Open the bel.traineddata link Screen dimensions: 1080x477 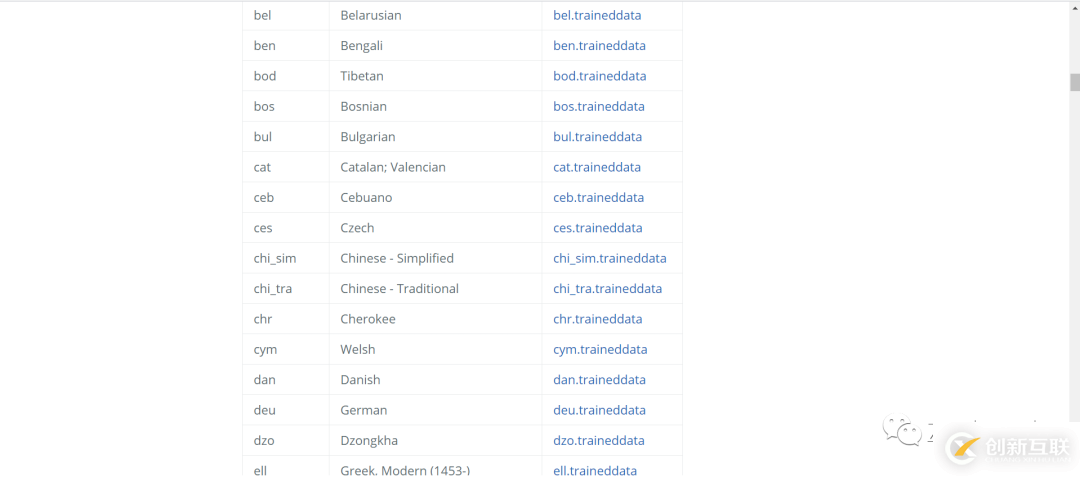pyautogui.click(x=597, y=16)
